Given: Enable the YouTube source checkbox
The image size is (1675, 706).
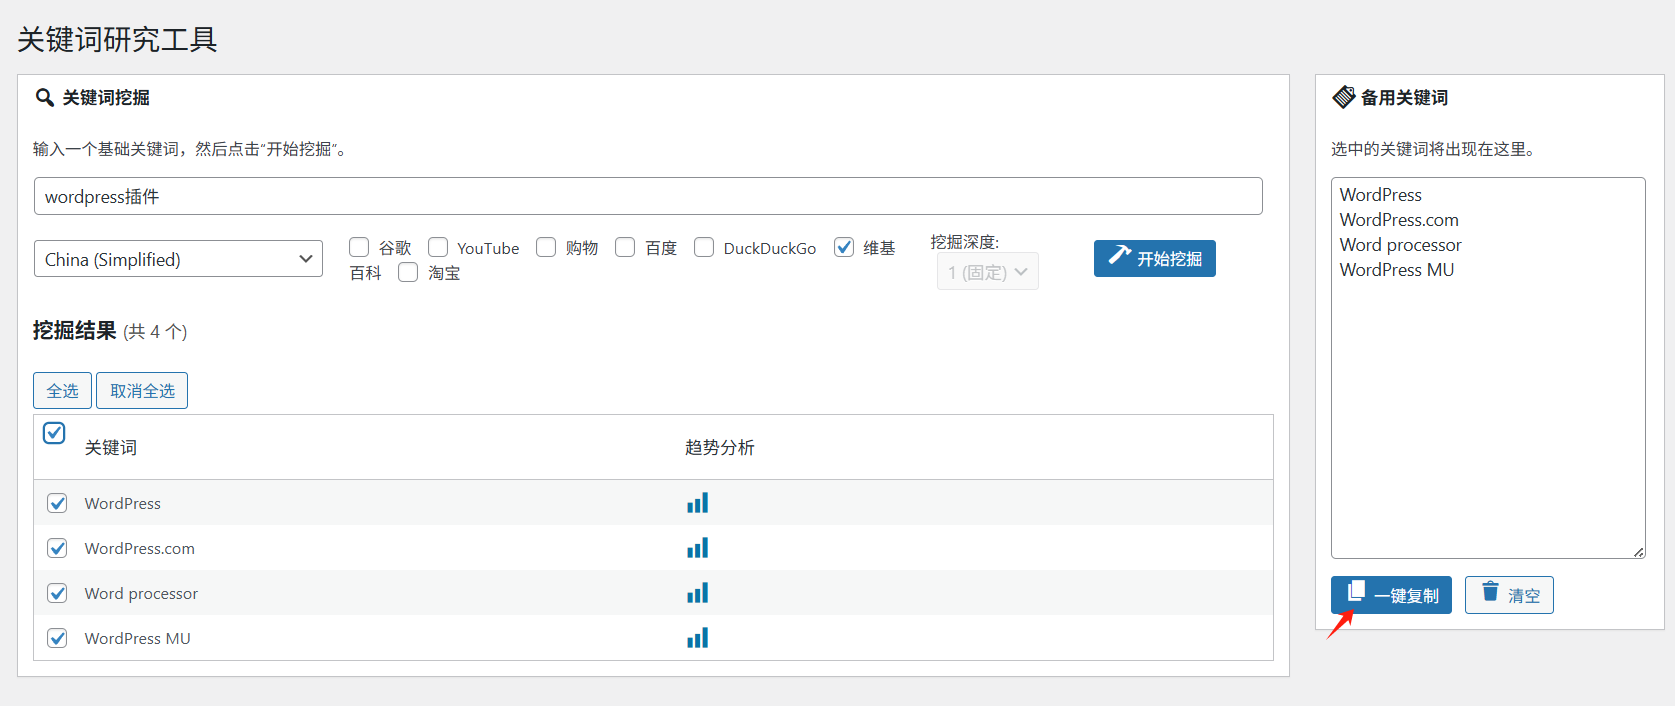Looking at the screenshot, I should tap(438, 247).
